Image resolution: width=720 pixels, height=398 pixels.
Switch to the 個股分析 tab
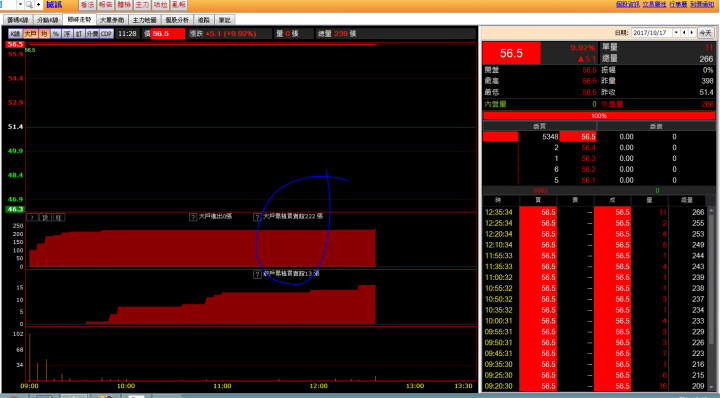coord(177,20)
